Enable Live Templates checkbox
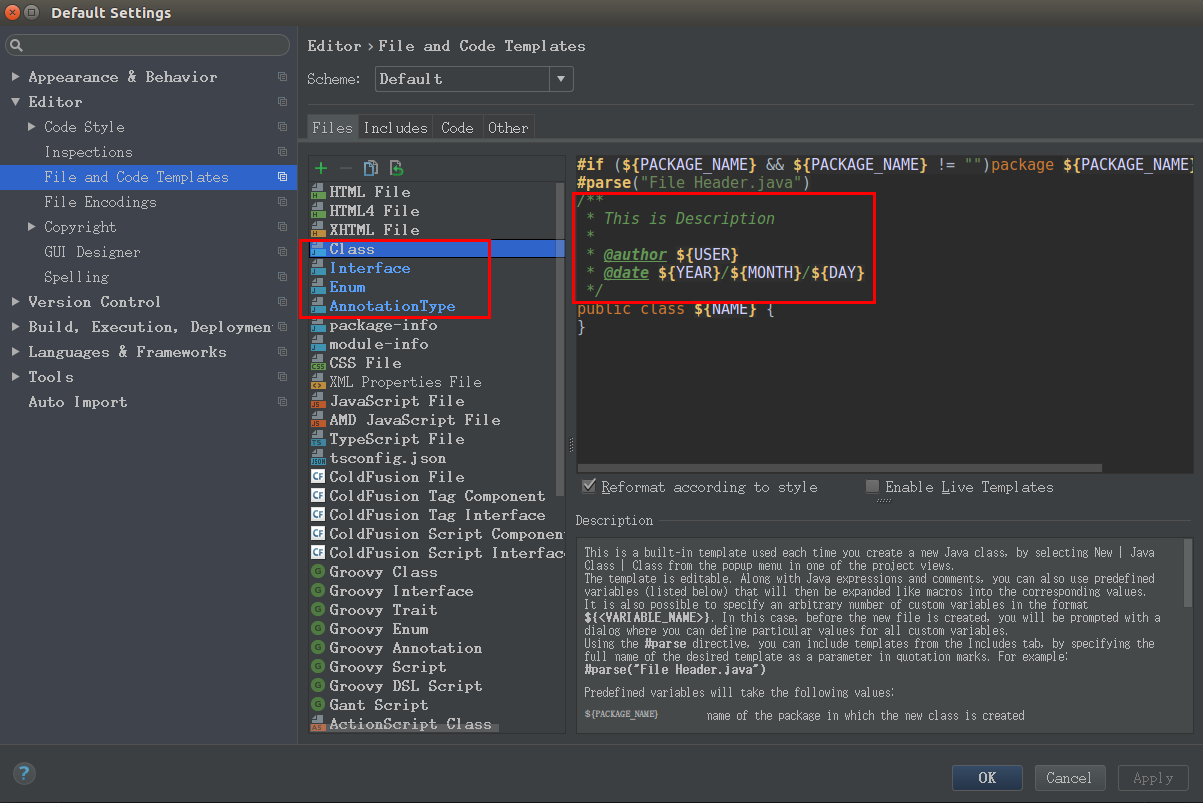This screenshot has height=803, width=1203. click(872, 486)
